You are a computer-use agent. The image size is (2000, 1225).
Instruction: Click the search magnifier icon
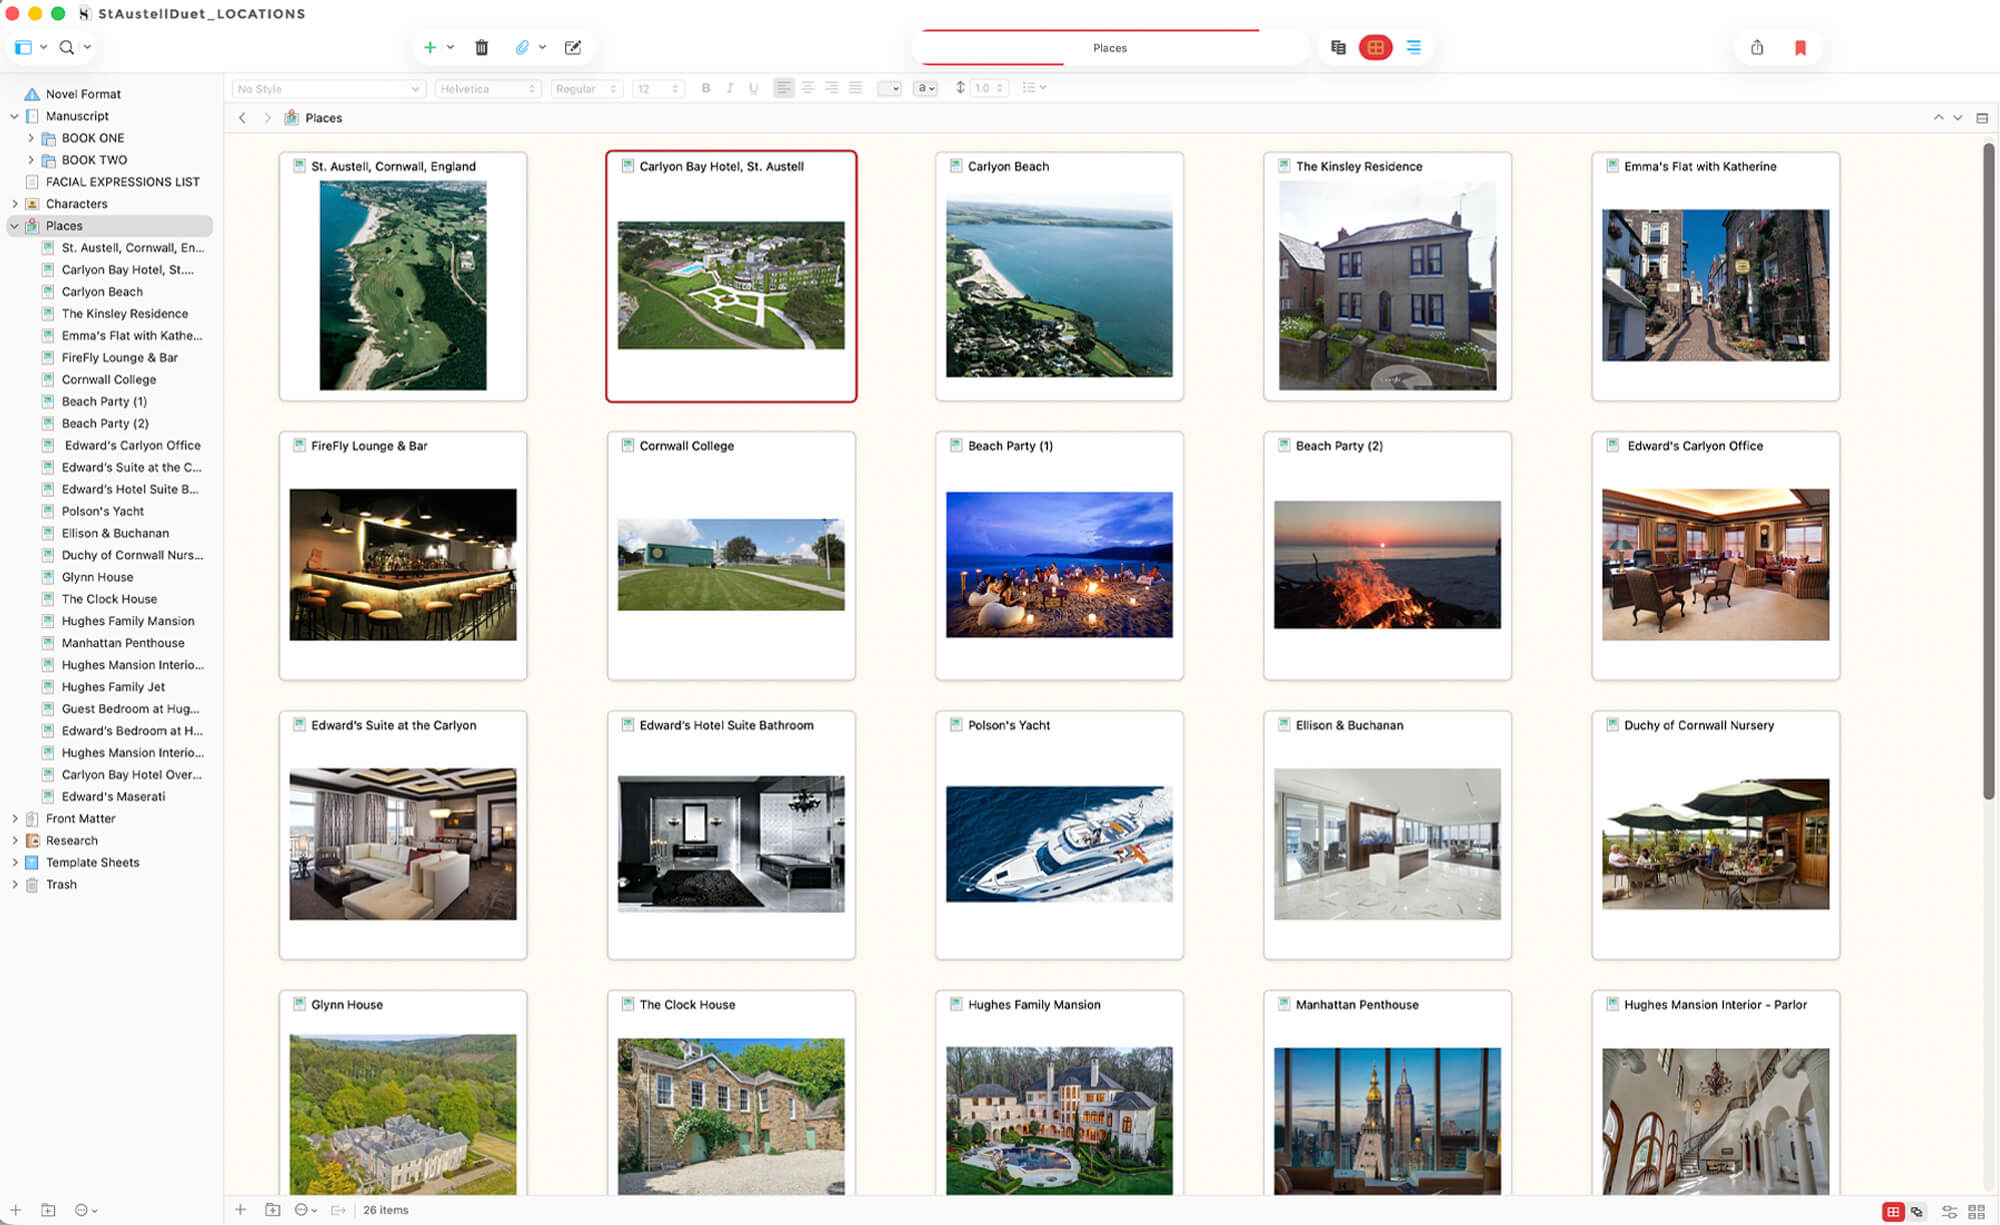click(x=66, y=47)
